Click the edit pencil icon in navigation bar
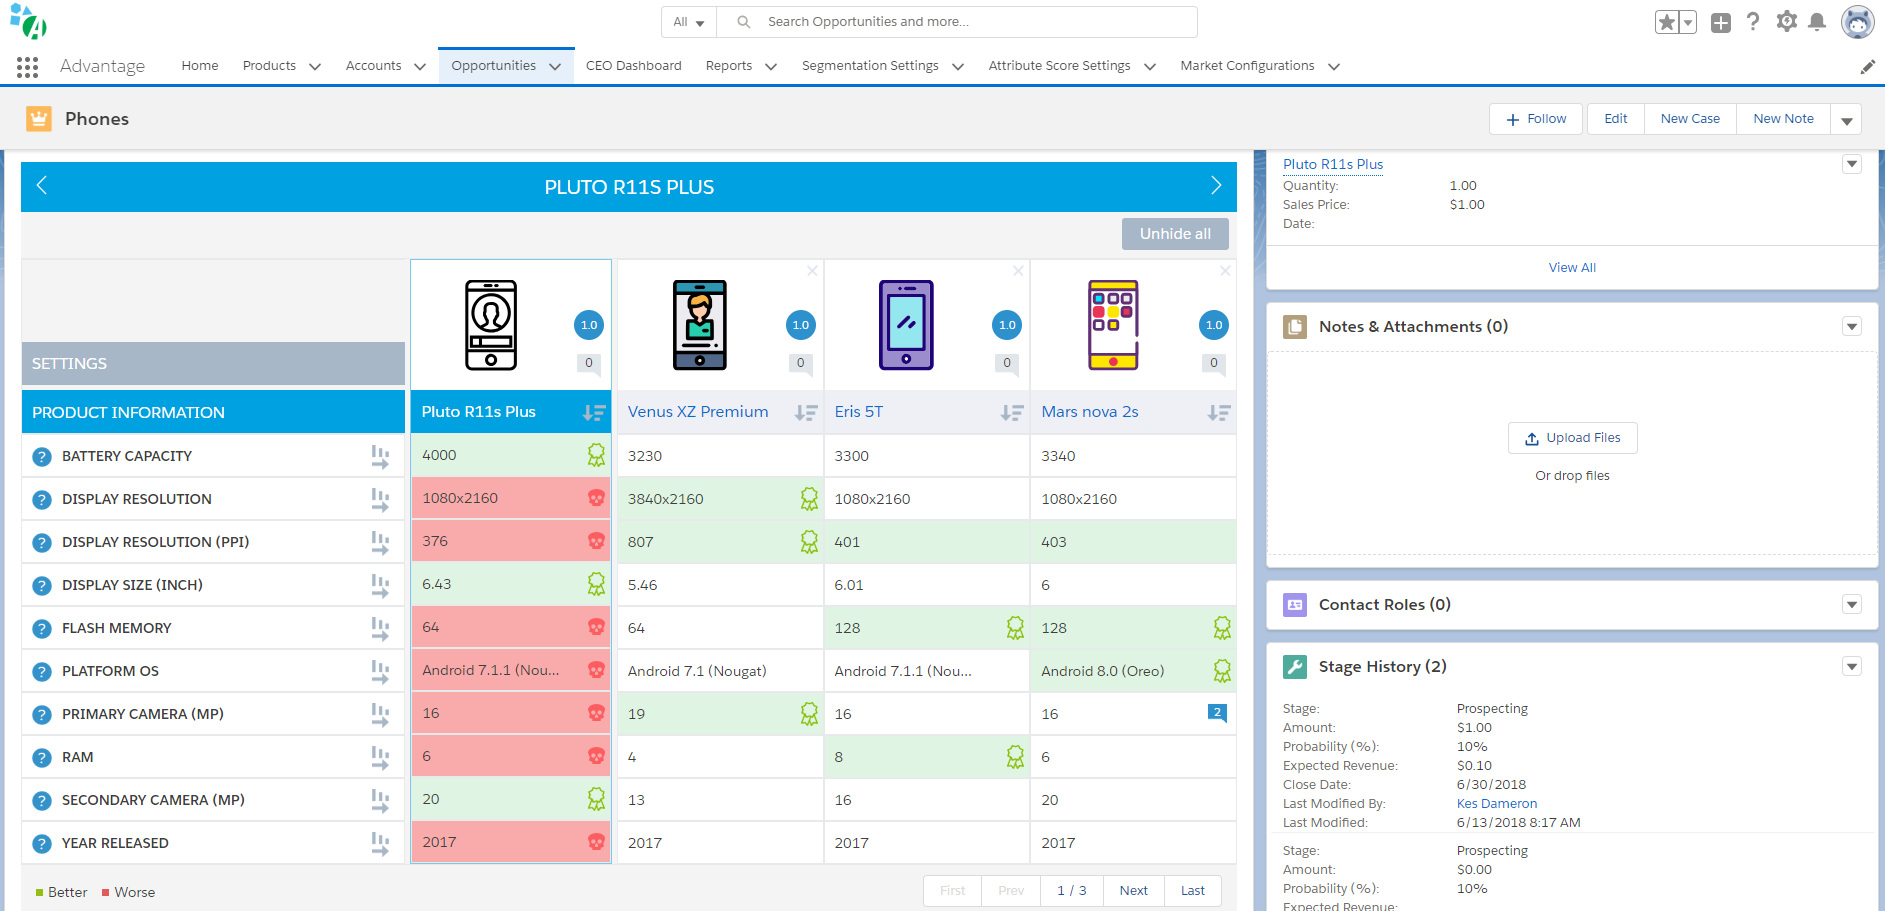The image size is (1885, 911). tap(1867, 67)
